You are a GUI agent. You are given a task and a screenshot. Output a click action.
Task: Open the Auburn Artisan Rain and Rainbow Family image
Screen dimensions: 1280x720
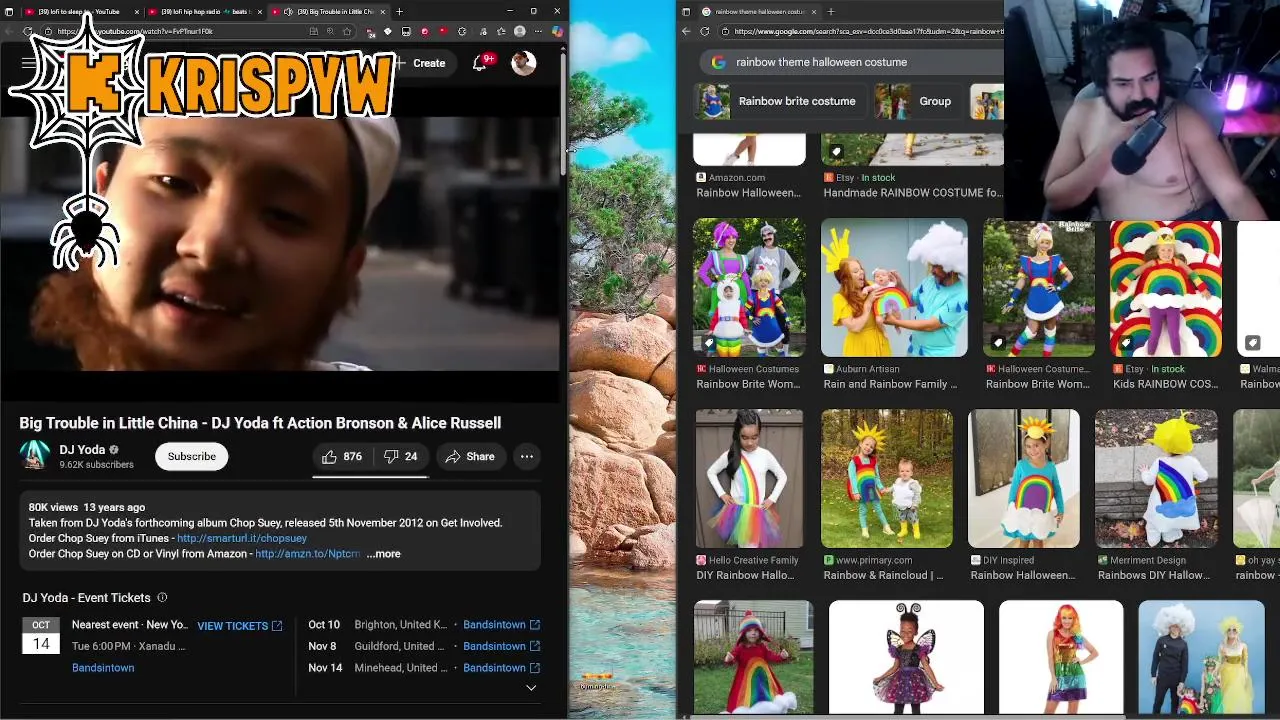coord(894,287)
